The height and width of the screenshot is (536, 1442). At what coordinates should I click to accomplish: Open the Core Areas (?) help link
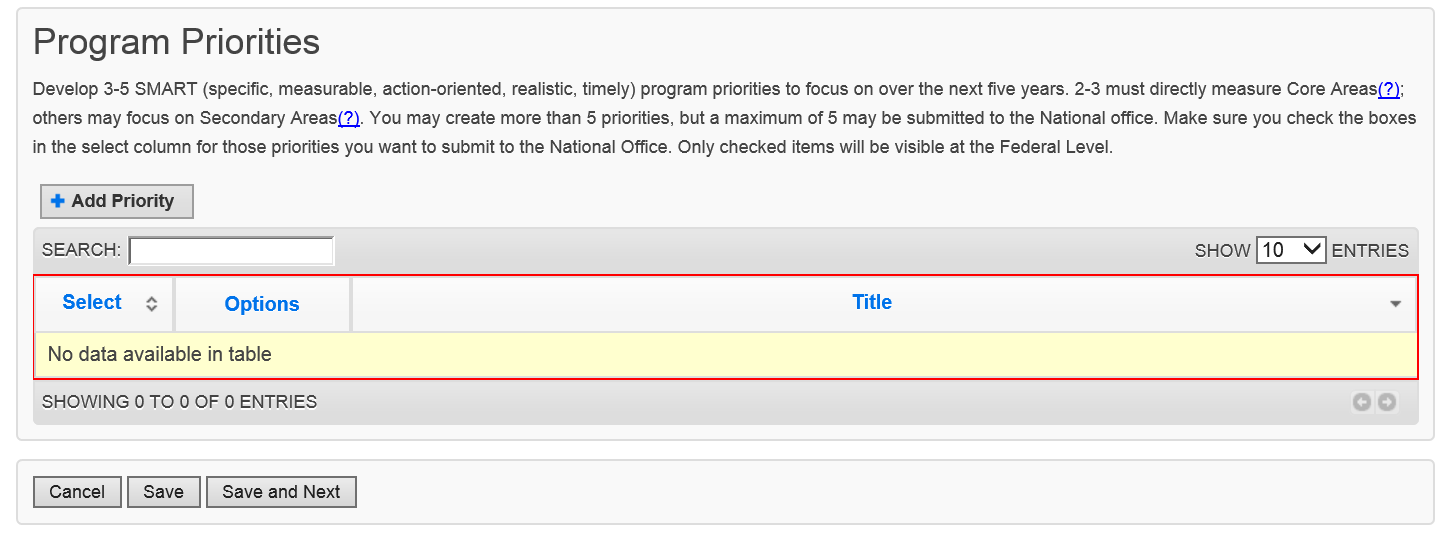[x=1389, y=90]
